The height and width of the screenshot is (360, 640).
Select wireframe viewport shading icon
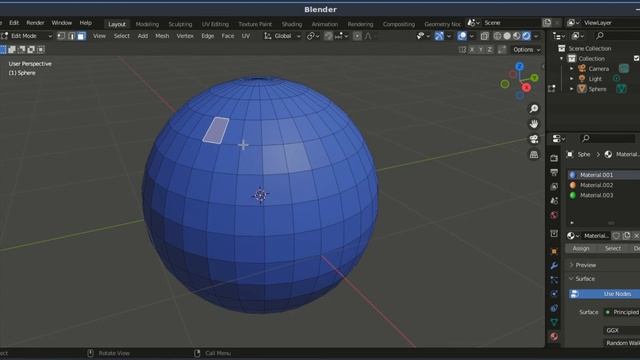(497, 36)
